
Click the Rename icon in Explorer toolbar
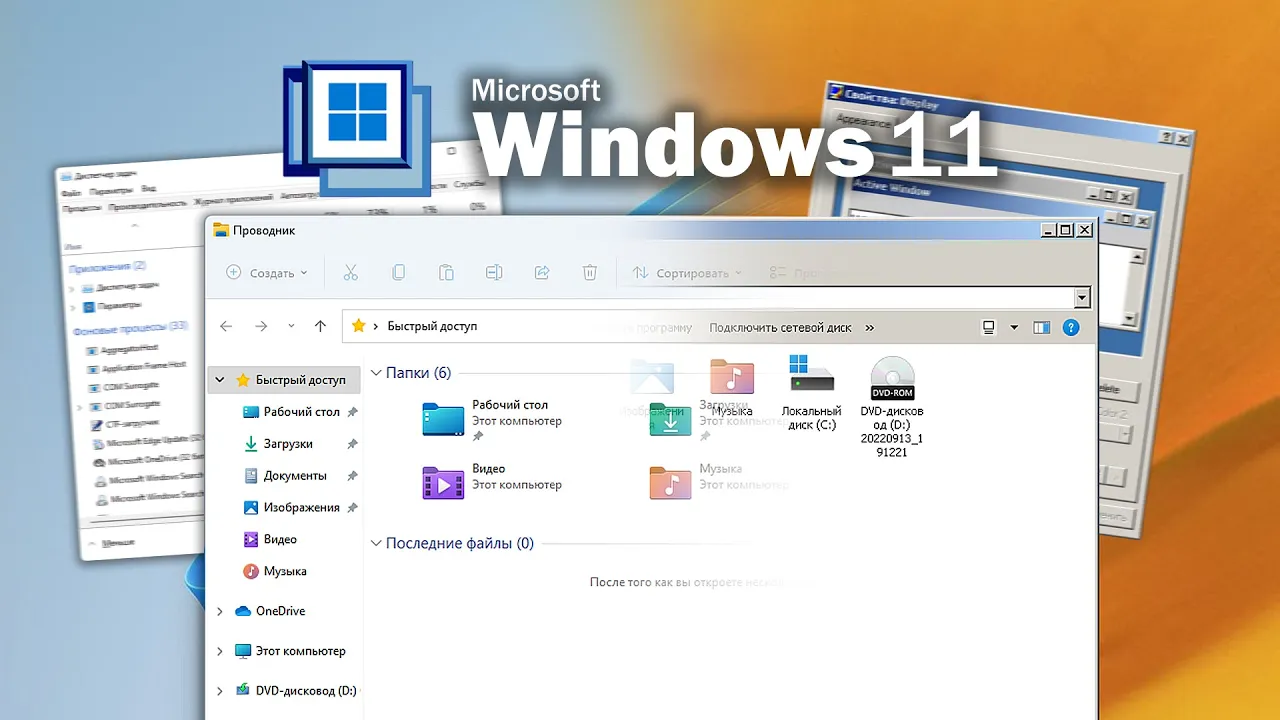[494, 272]
